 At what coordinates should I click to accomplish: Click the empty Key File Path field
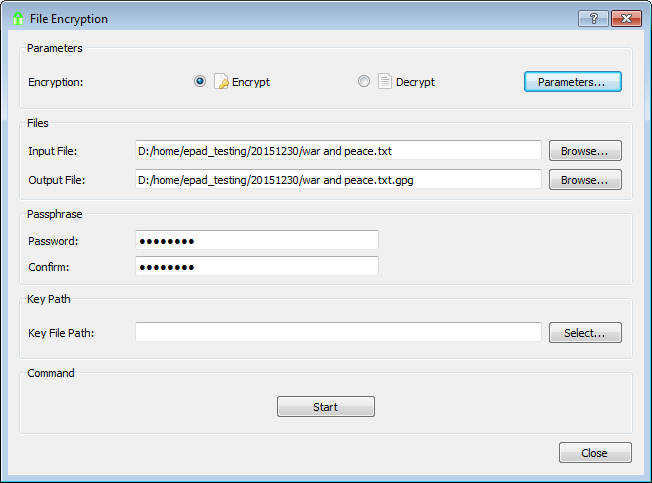pyautogui.click(x=338, y=332)
